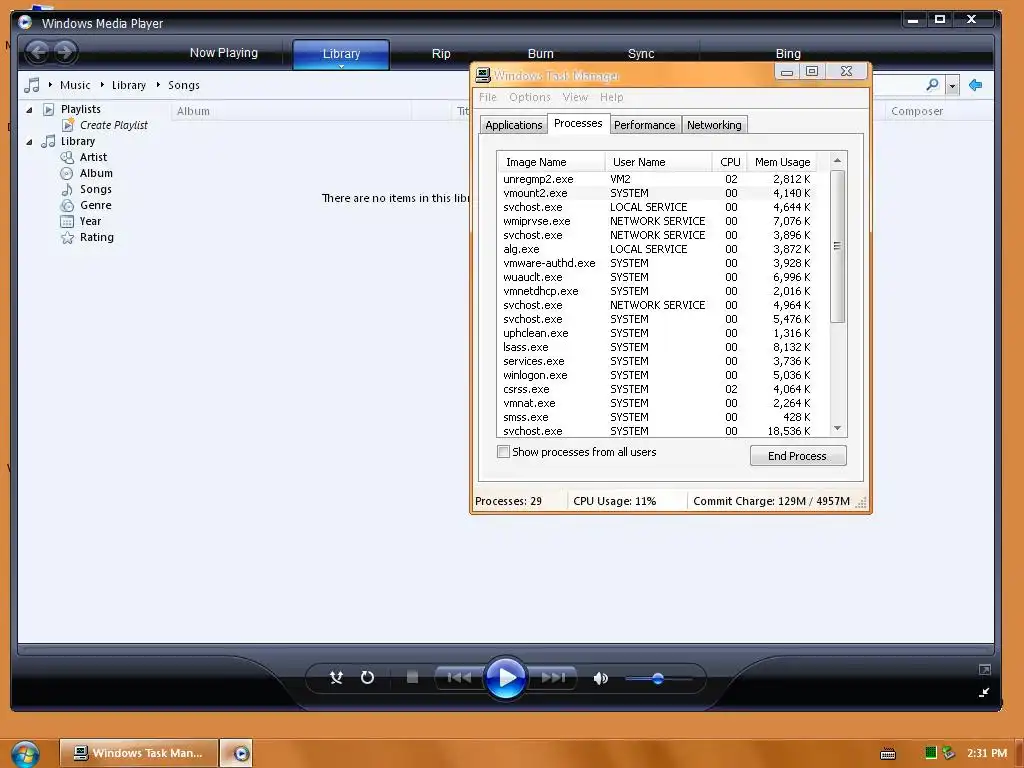Select the lsass.exe process row

[x=657, y=347]
